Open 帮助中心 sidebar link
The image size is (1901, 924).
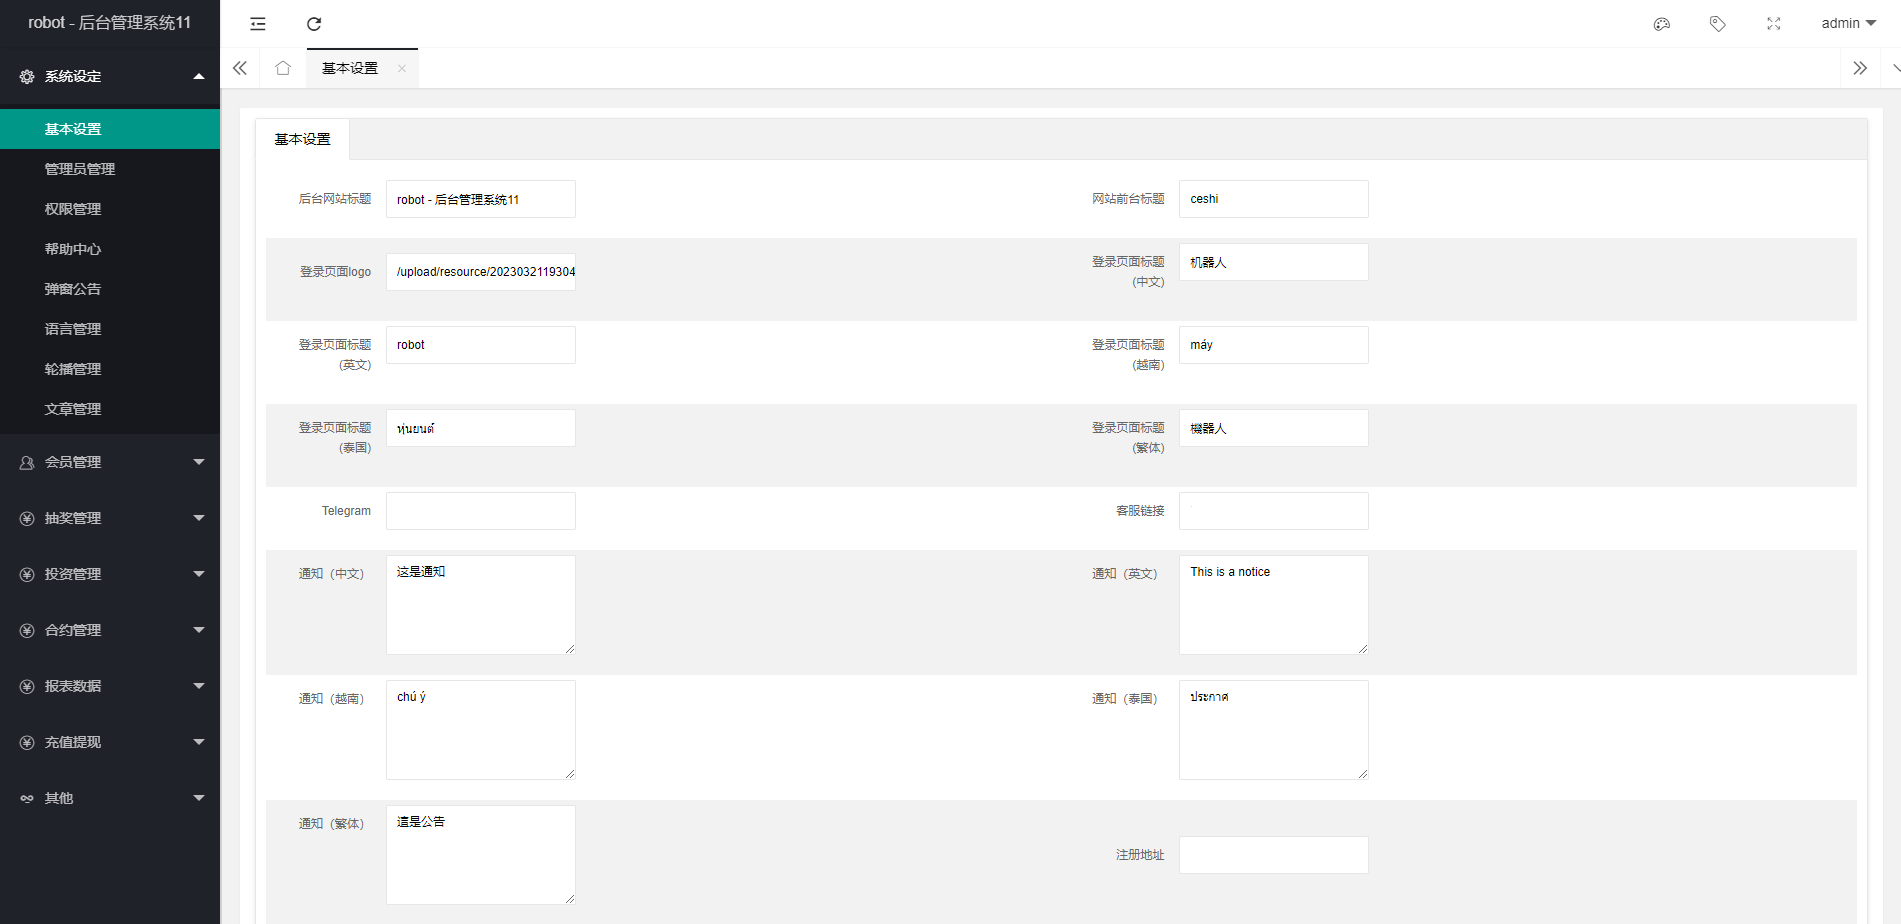coord(73,249)
